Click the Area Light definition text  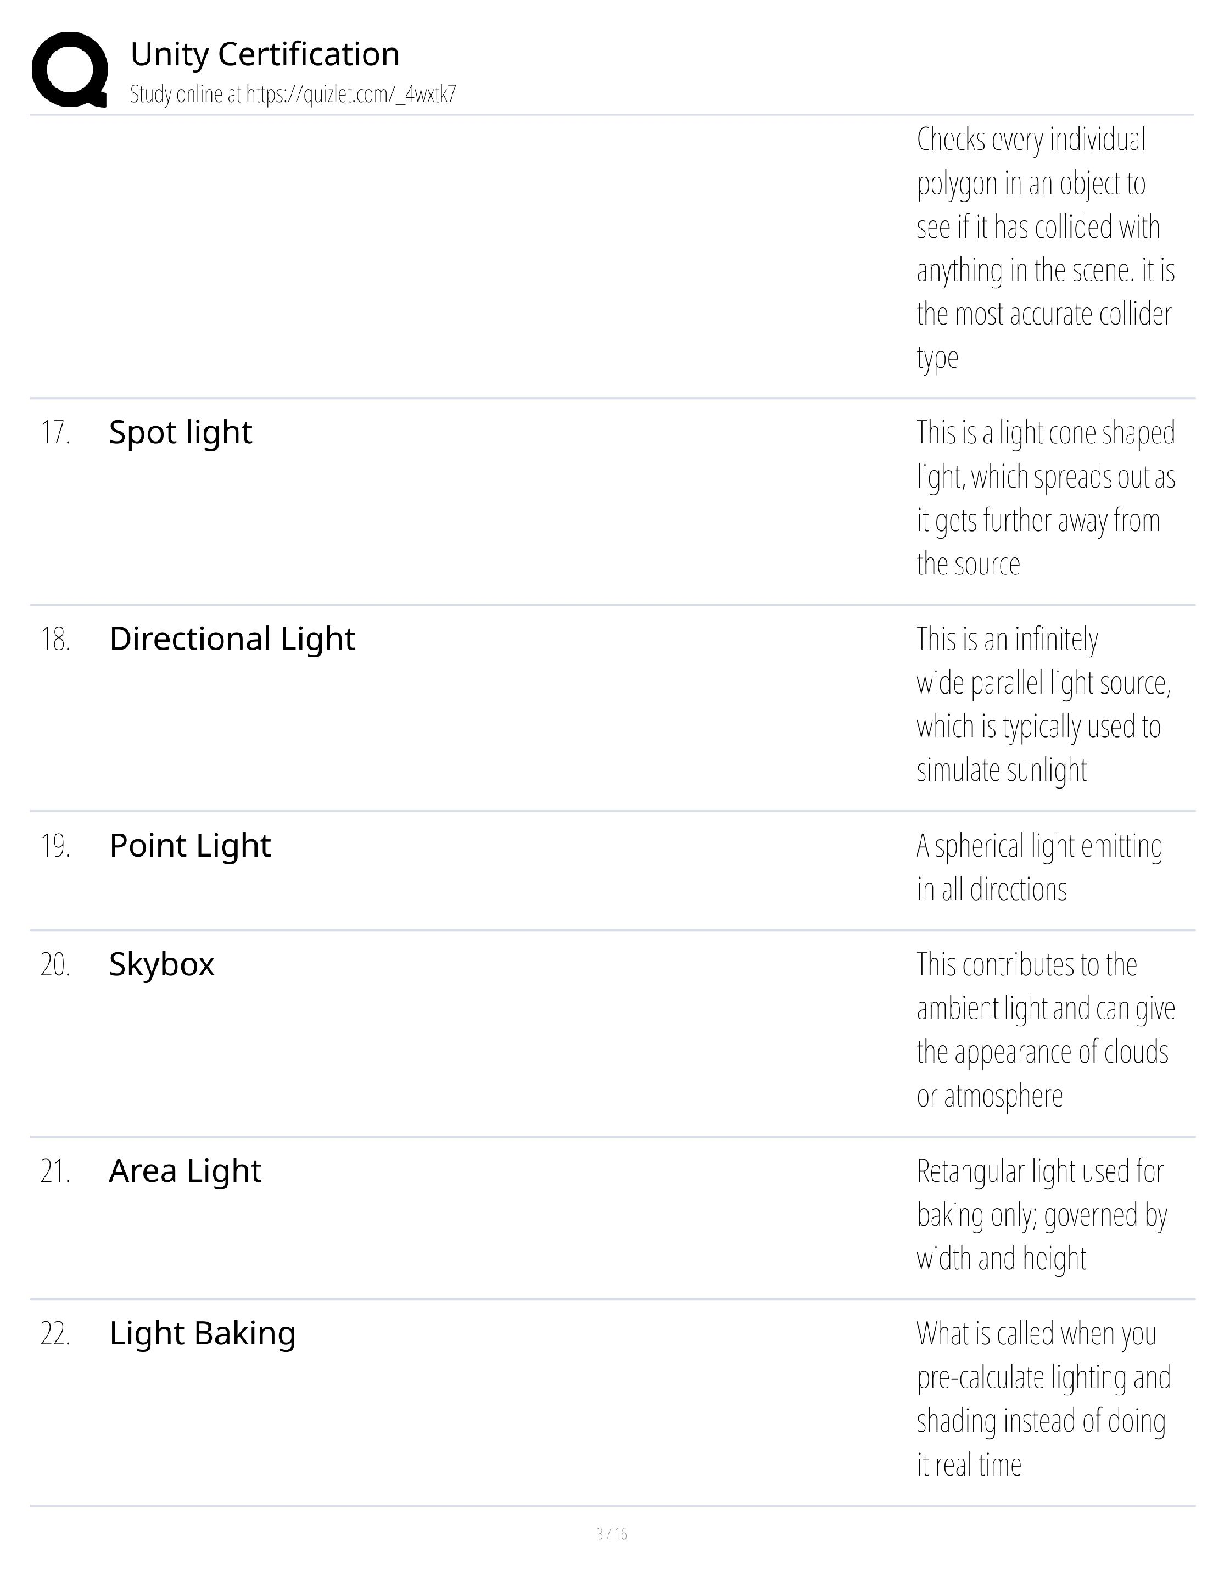[1041, 1215]
